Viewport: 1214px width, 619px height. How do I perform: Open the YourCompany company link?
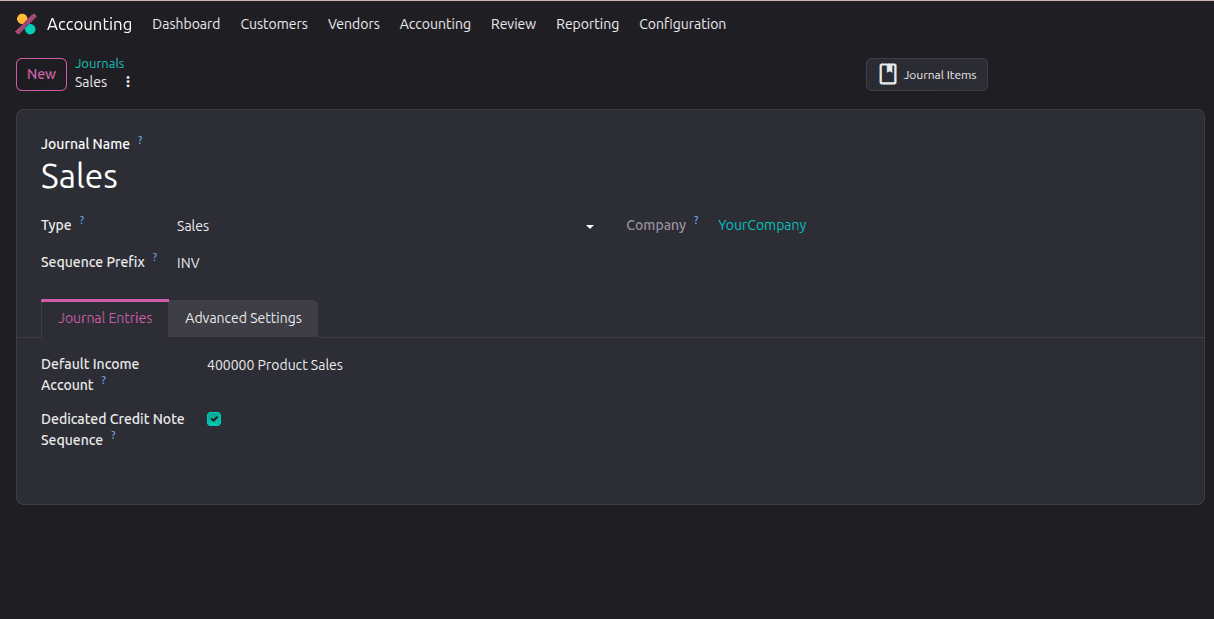(x=762, y=225)
